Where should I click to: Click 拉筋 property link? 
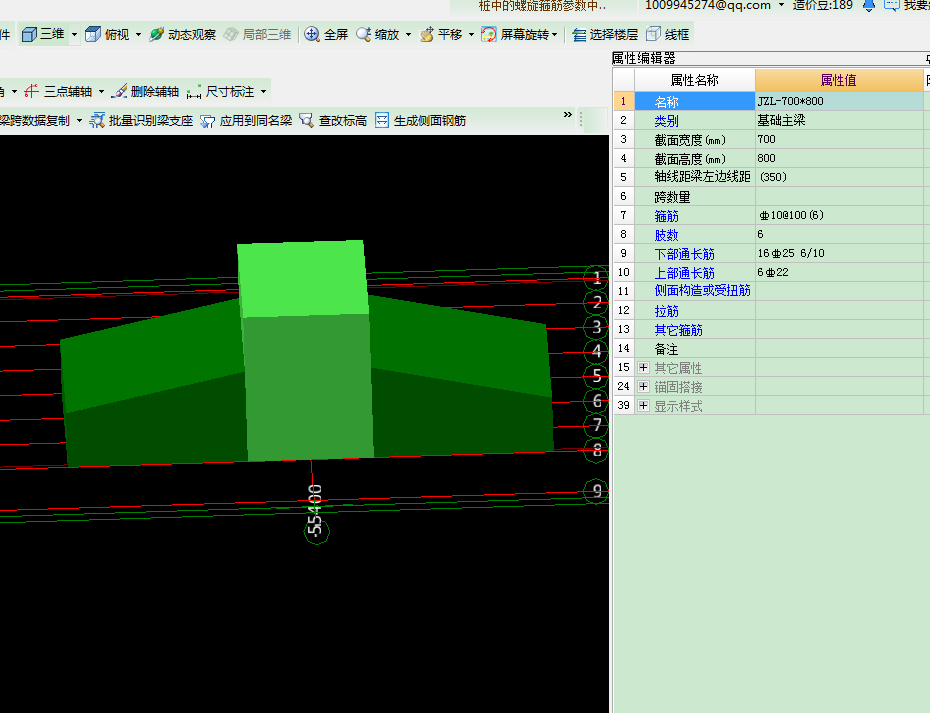click(x=666, y=311)
